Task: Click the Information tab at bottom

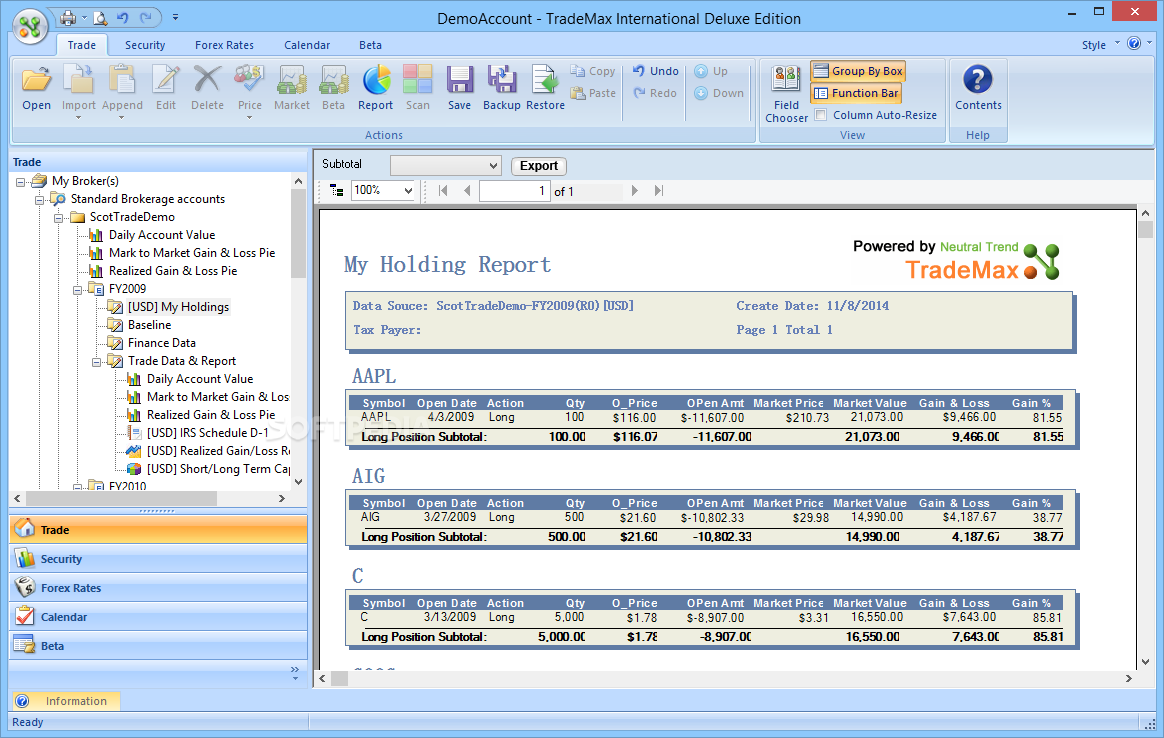Action: click(x=66, y=701)
